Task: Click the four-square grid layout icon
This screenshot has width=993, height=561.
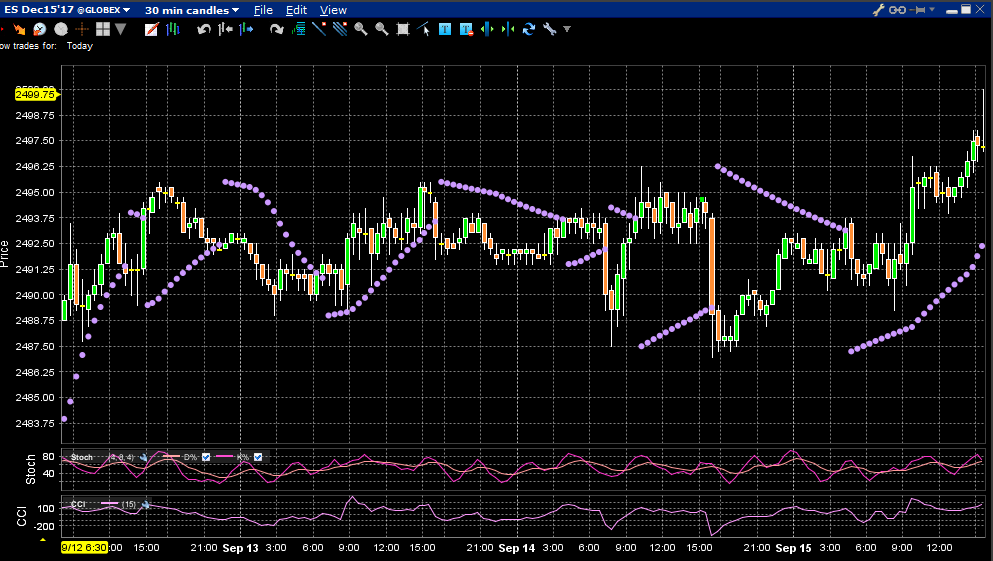Action: pos(103,29)
